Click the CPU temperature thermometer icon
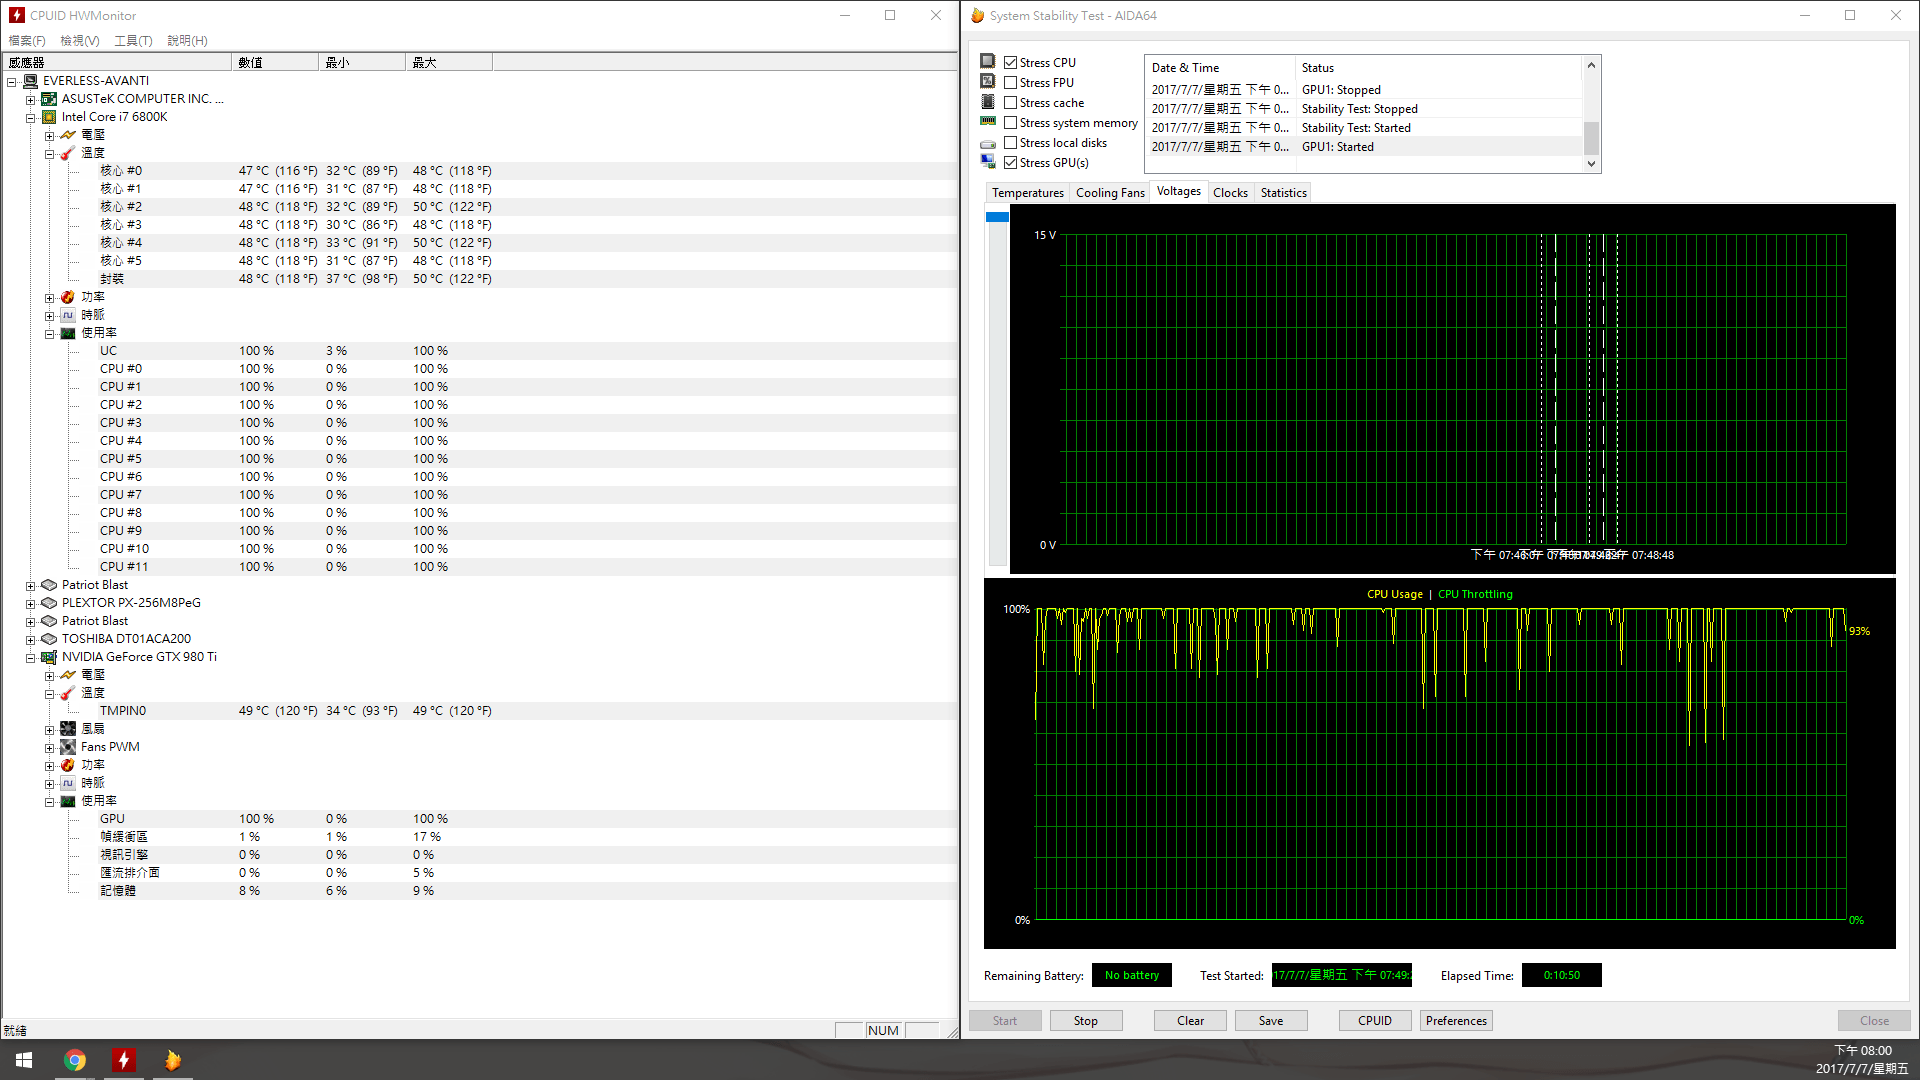 tap(68, 153)
